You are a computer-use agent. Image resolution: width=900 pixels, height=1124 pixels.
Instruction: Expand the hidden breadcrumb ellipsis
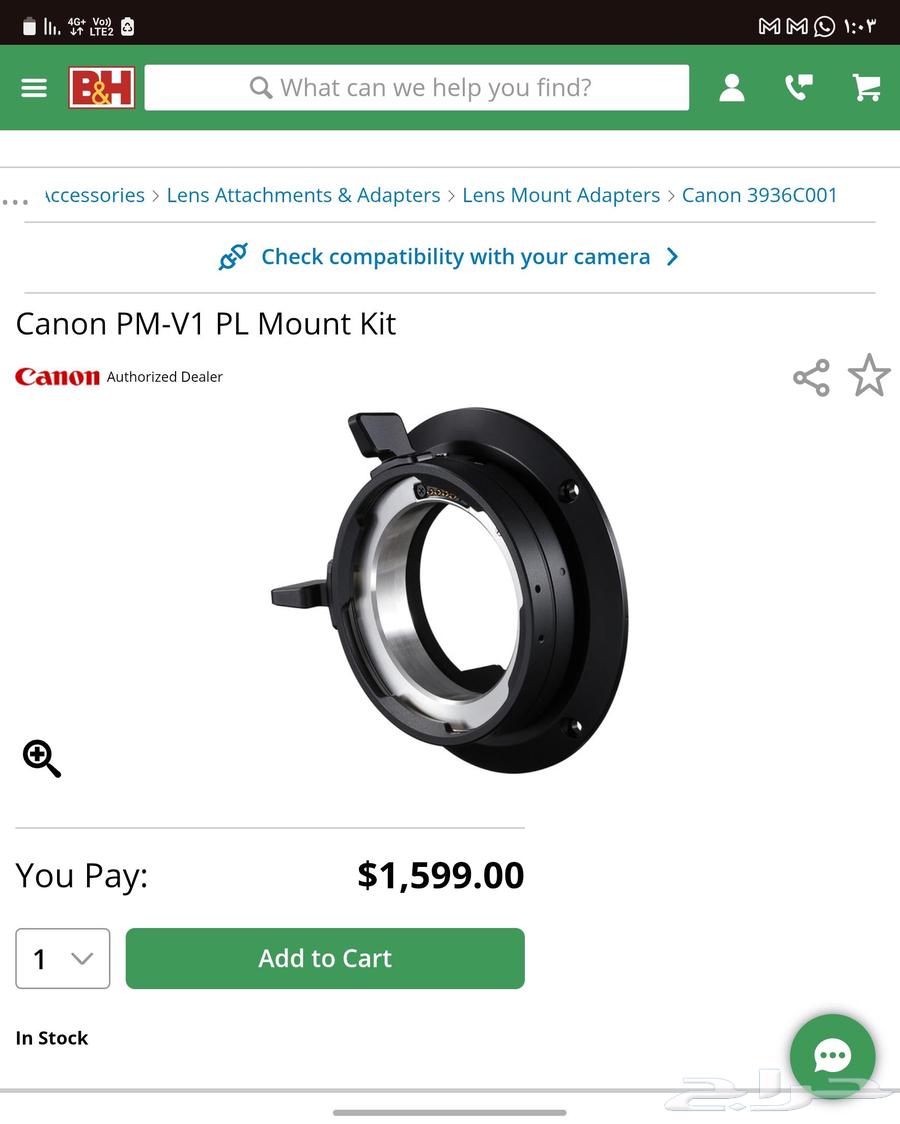(15, 201)
